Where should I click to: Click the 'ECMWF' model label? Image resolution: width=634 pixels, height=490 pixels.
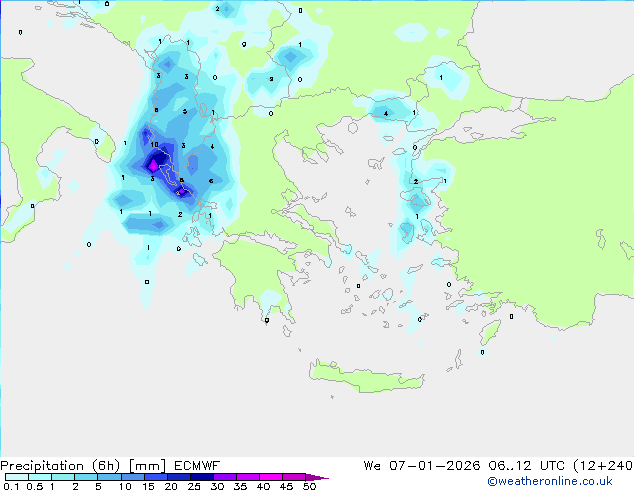[x=197, y=466]
